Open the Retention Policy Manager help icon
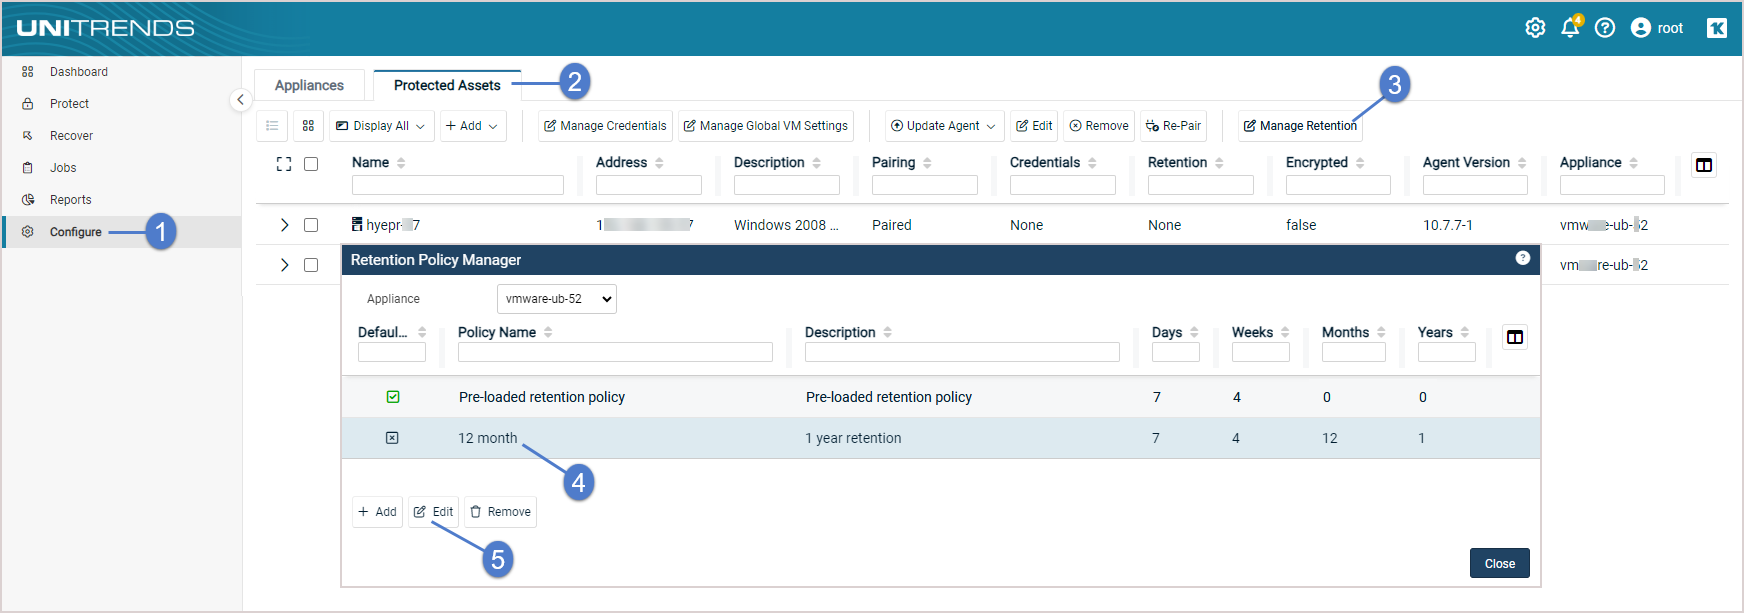 click(1523, 258)
